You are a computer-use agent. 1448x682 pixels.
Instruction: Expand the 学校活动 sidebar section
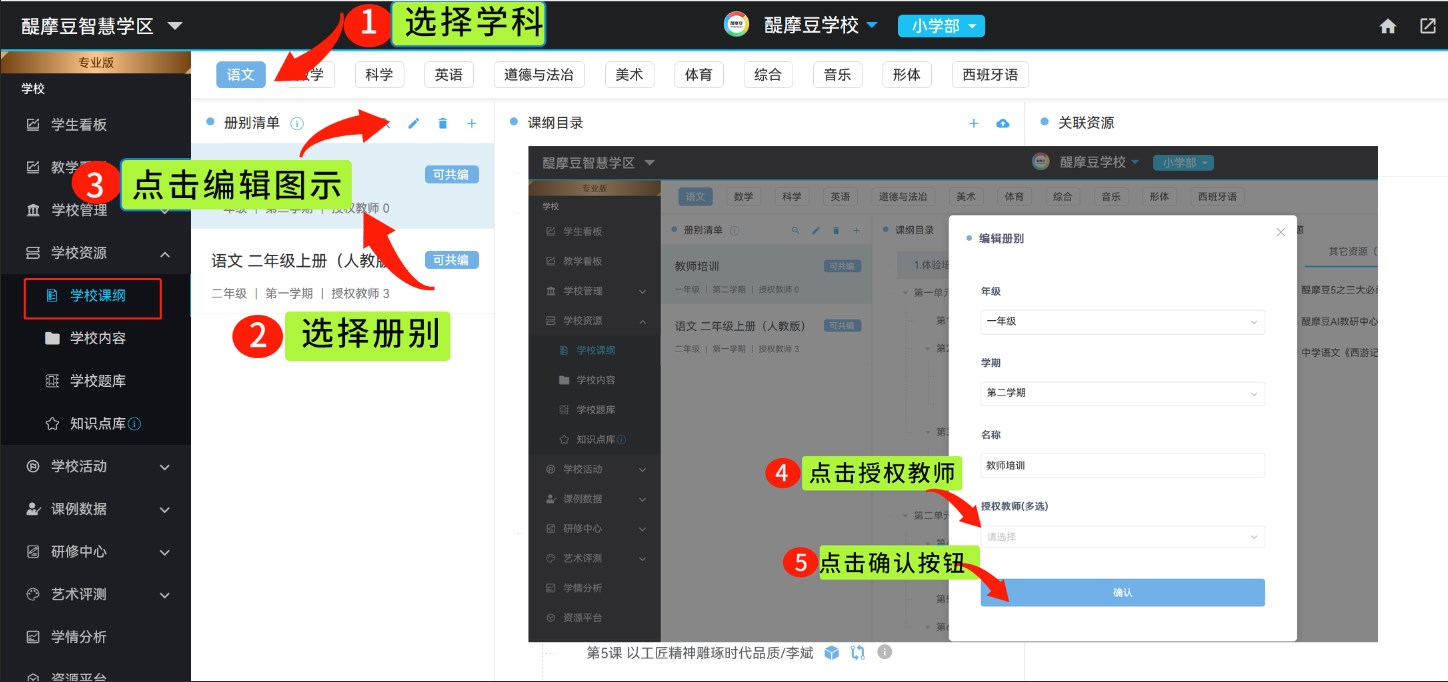click(95, 466)
